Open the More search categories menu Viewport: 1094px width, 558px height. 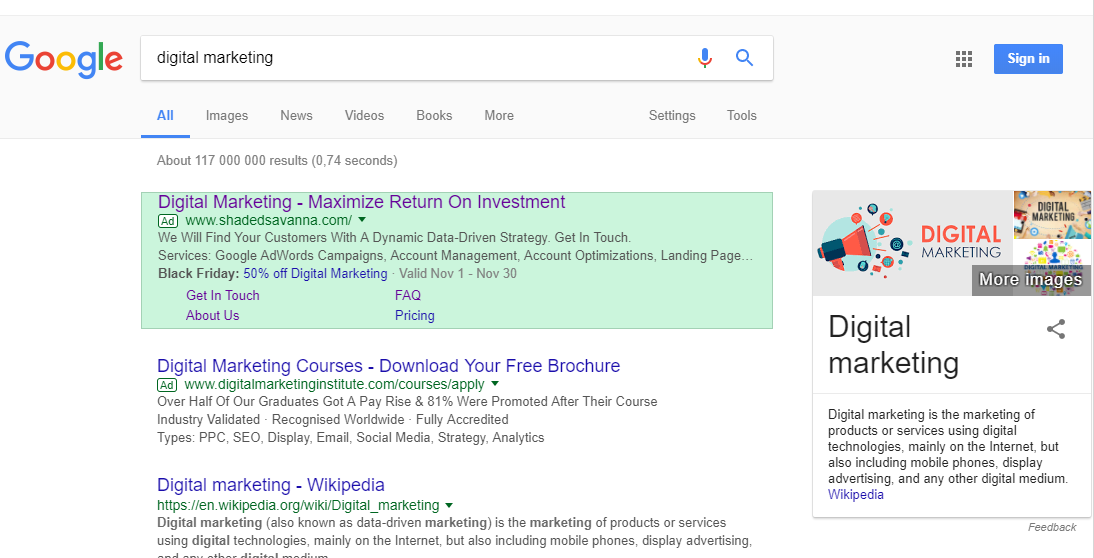pos(499,116)
